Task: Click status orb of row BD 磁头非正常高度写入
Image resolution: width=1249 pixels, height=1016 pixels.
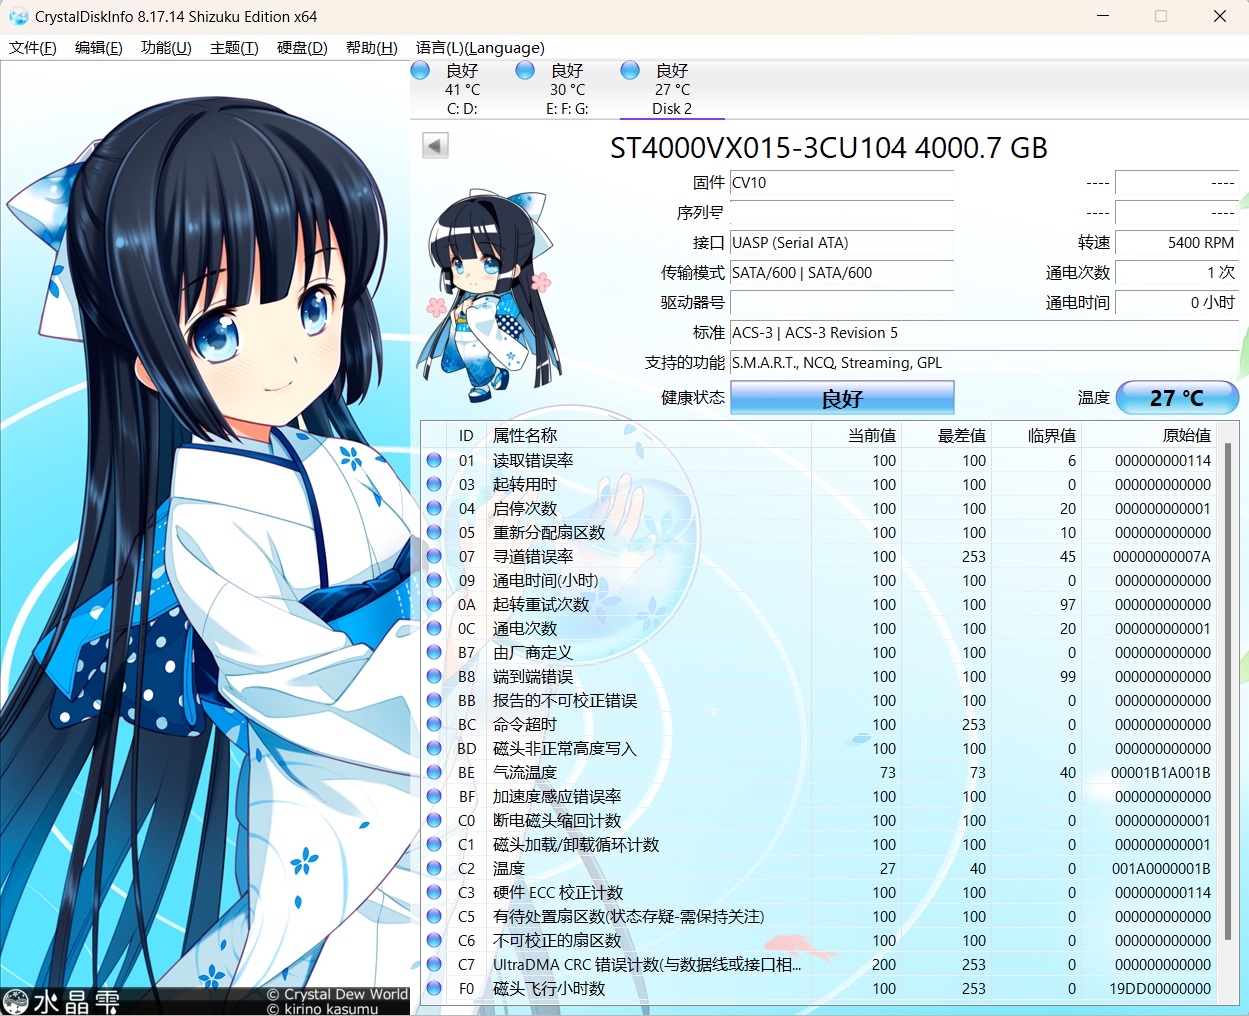Action: [x=434, y=748]
